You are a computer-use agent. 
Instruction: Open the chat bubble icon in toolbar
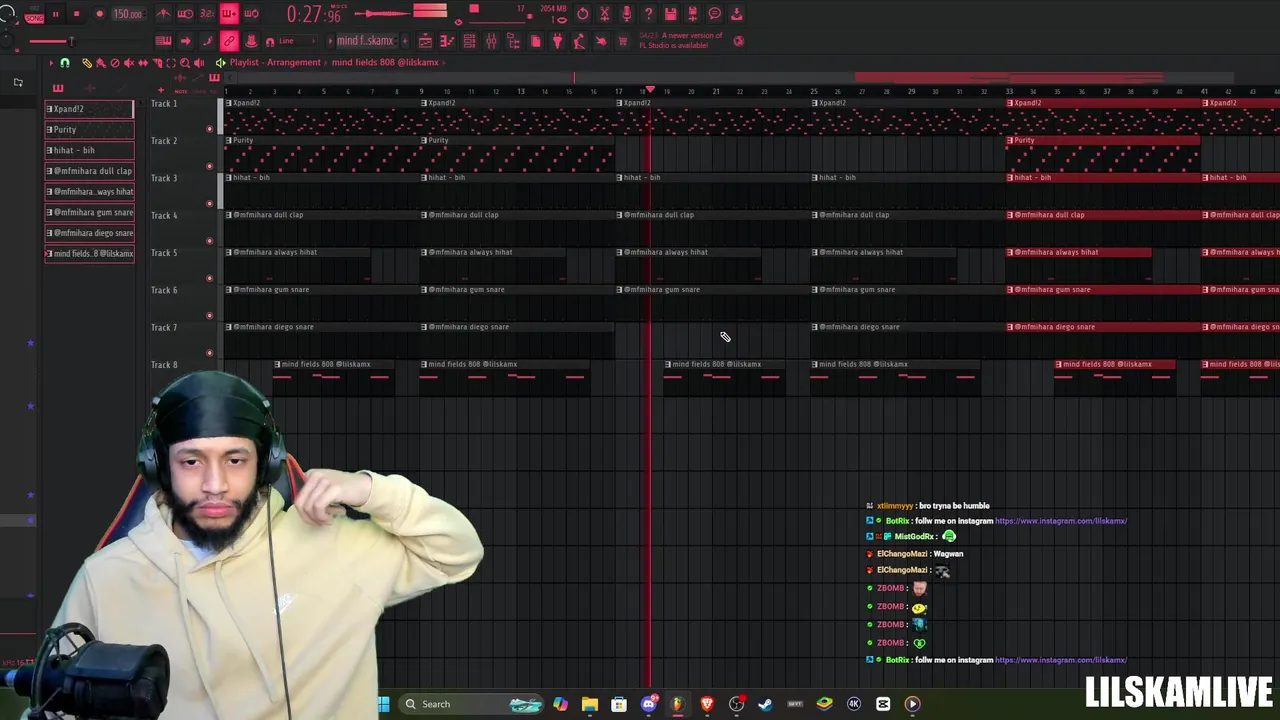[x=714, y=14]
